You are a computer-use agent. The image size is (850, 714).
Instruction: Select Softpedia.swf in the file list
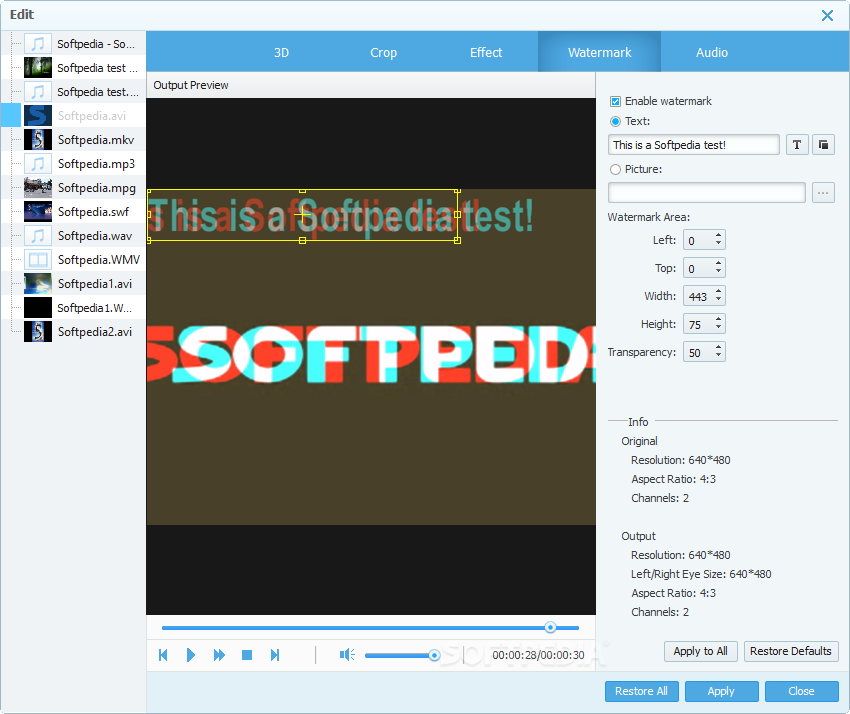pos(84,211)
